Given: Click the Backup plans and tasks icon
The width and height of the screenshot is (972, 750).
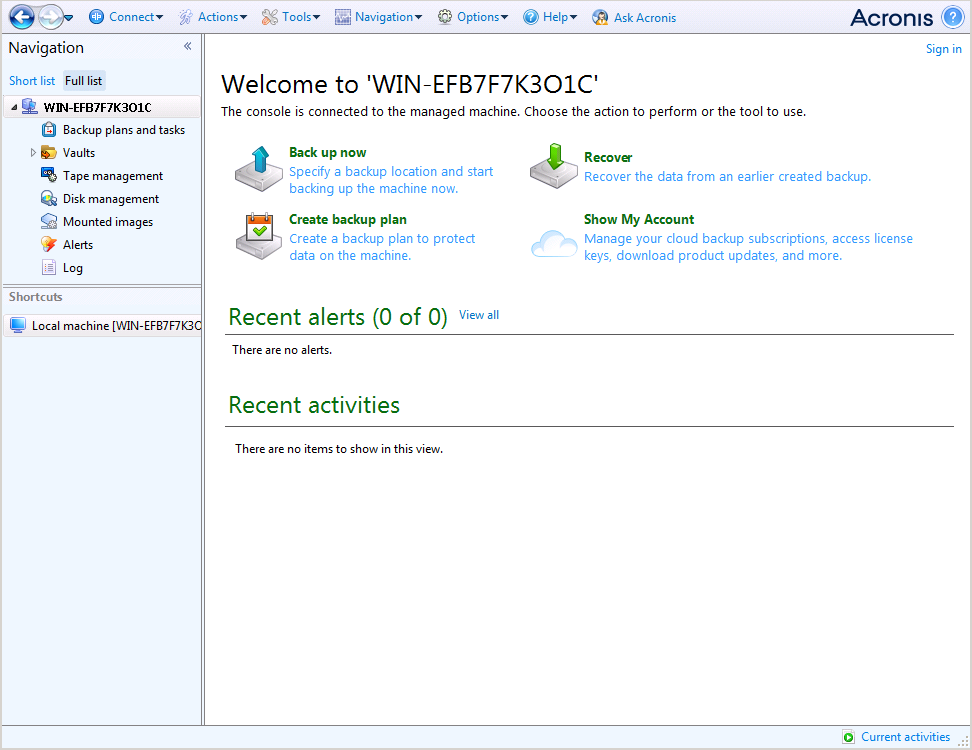Looking at the screenshot, I should click(x=49, y=130).
